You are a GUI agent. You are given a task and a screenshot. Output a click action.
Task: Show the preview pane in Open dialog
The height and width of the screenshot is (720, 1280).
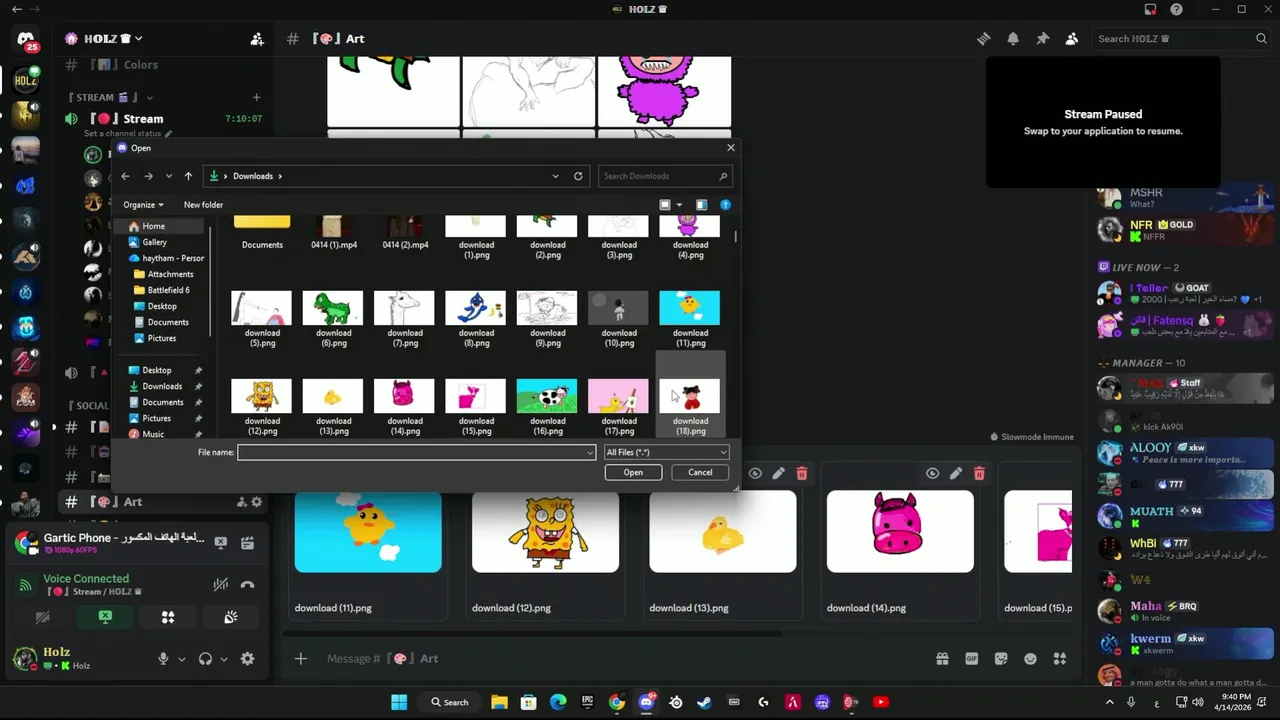point(701,205)
